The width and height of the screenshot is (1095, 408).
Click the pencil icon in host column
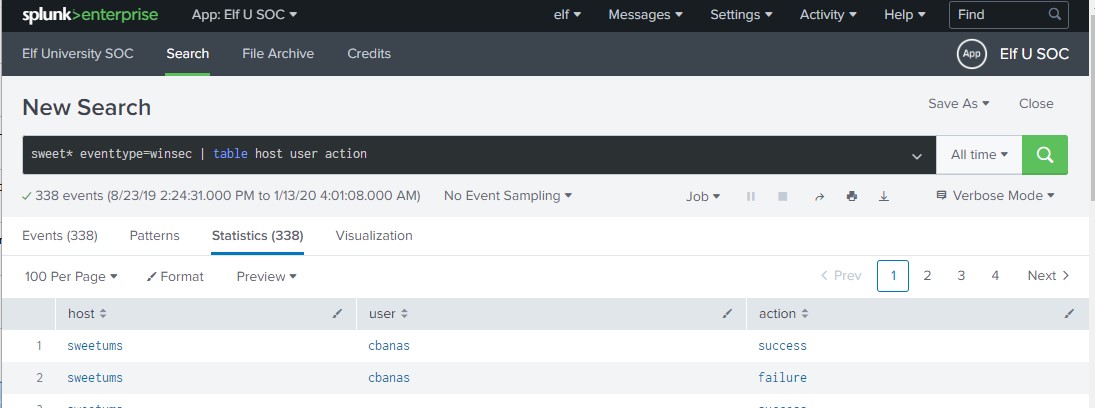tap(337, 314)
